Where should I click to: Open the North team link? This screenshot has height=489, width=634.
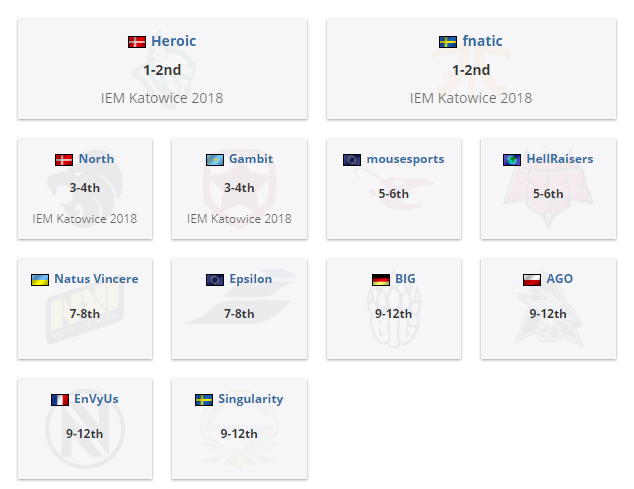[96, 159]
